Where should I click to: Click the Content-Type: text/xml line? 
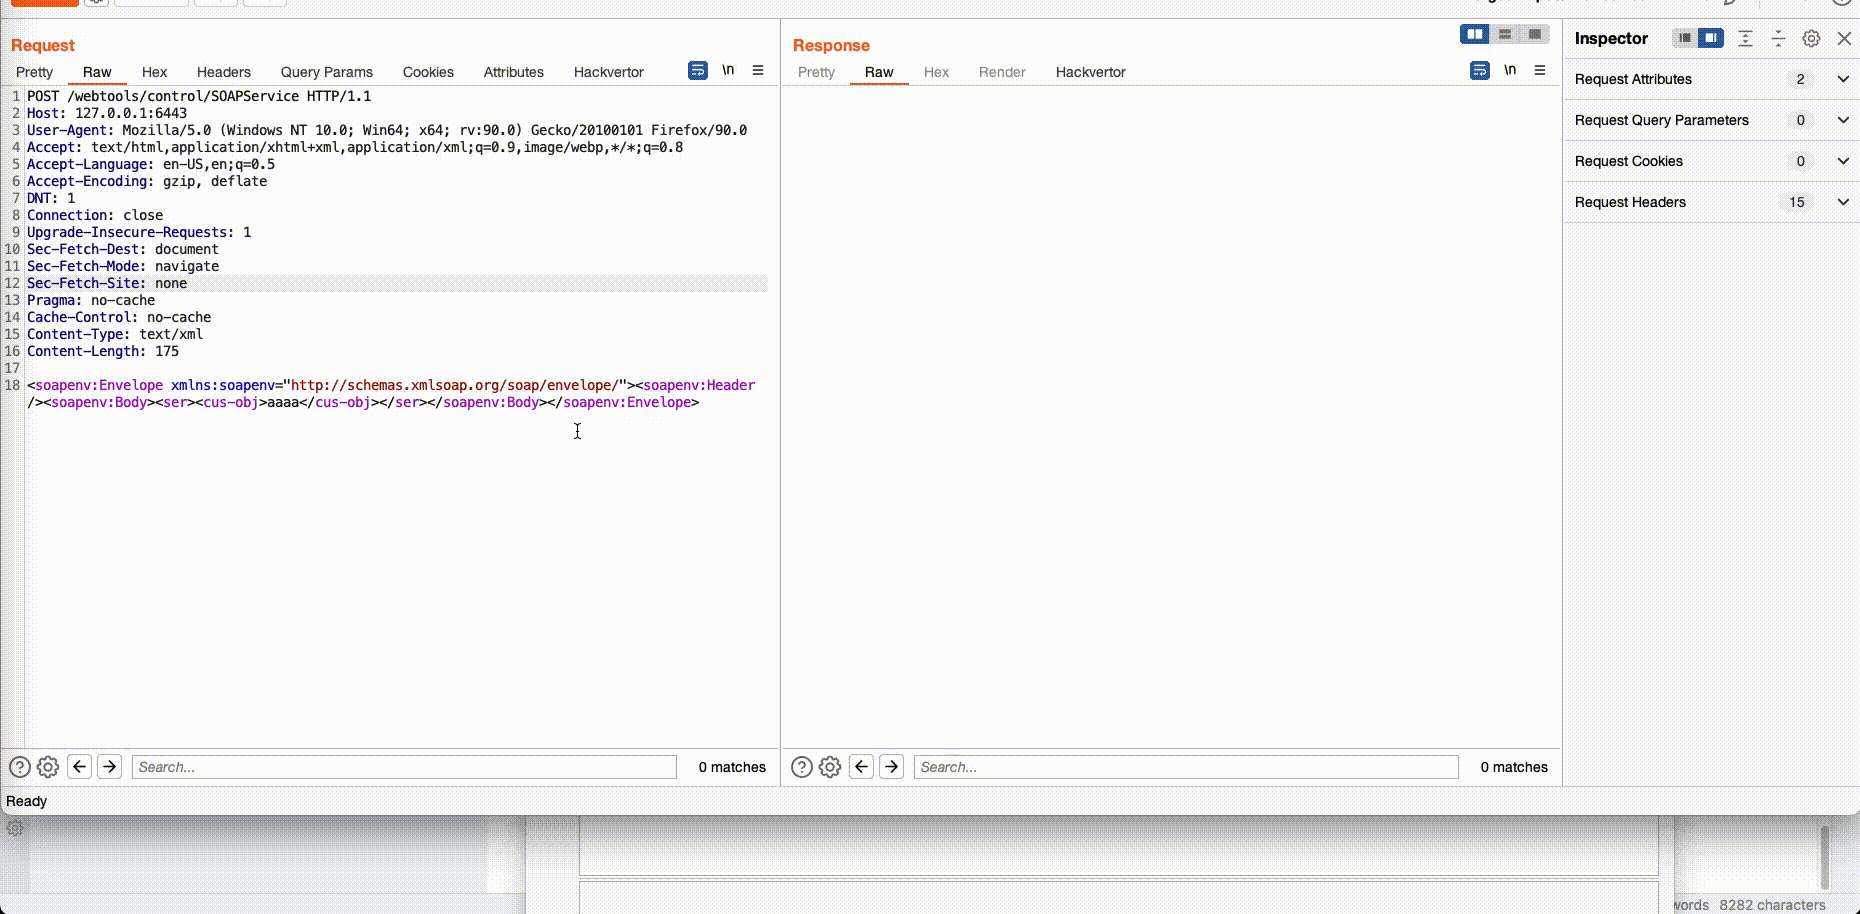pyautogui.click(x=115, y=334)
